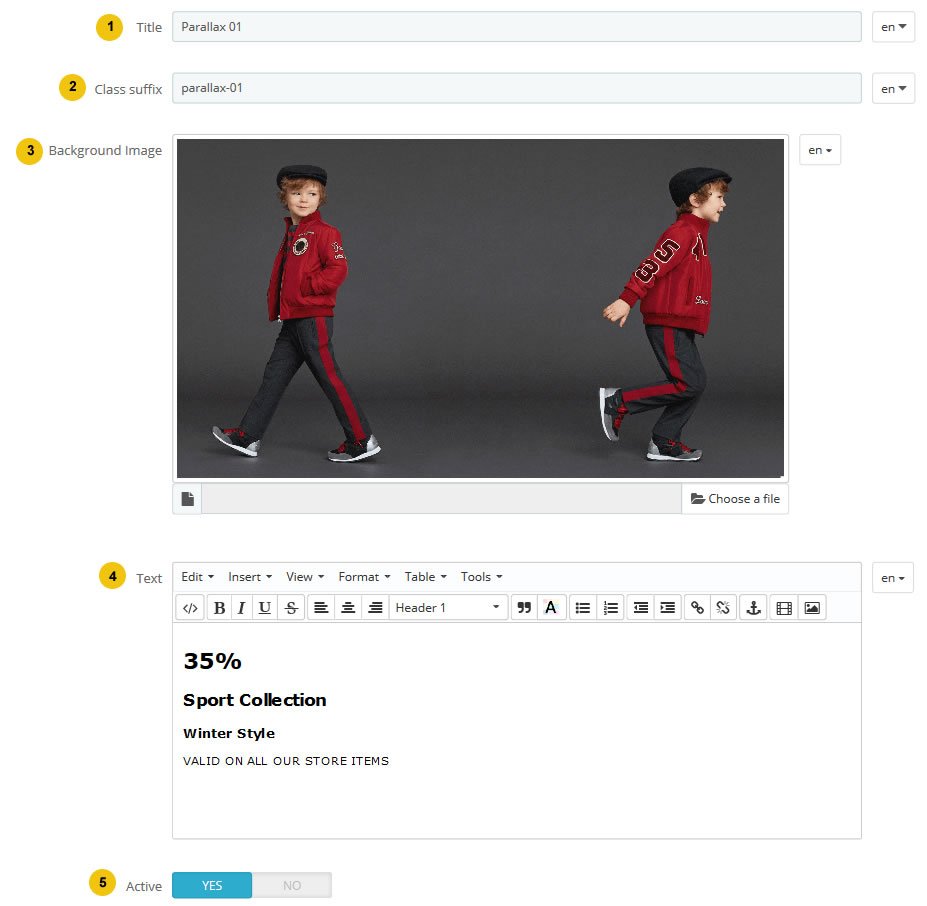Toggle strikethrough formatting
Screen dimensions: 927x906
[x=291, y=608]
